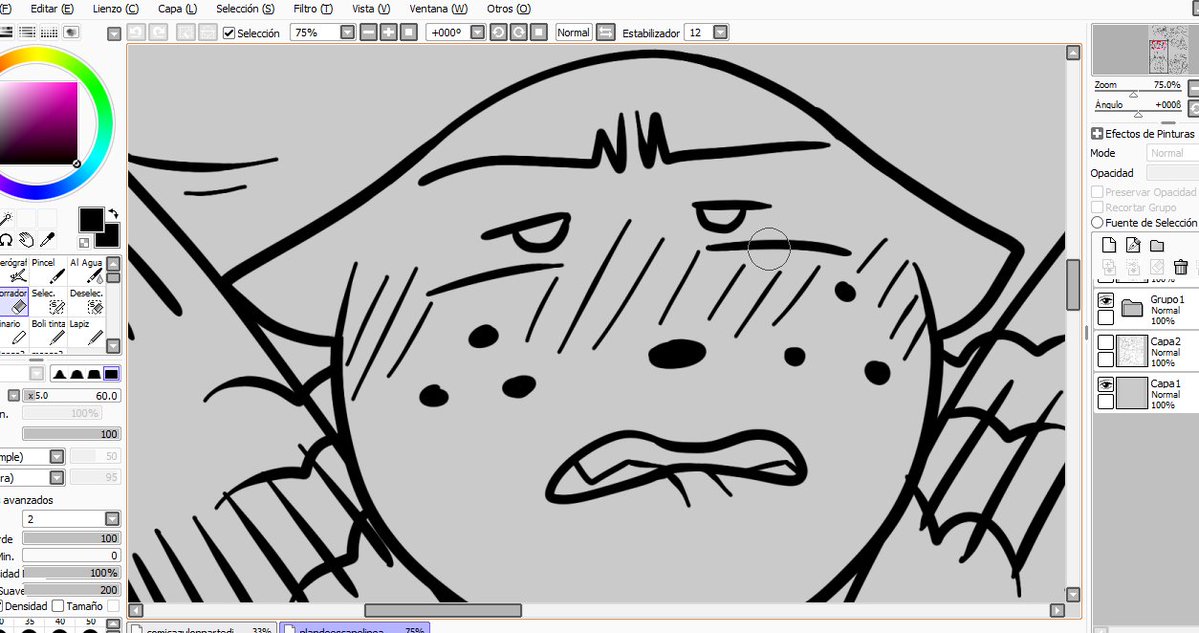Viewport: 1199px width, 633px height.
Task: Open the Ventana menu
Action: click(438, 8)
